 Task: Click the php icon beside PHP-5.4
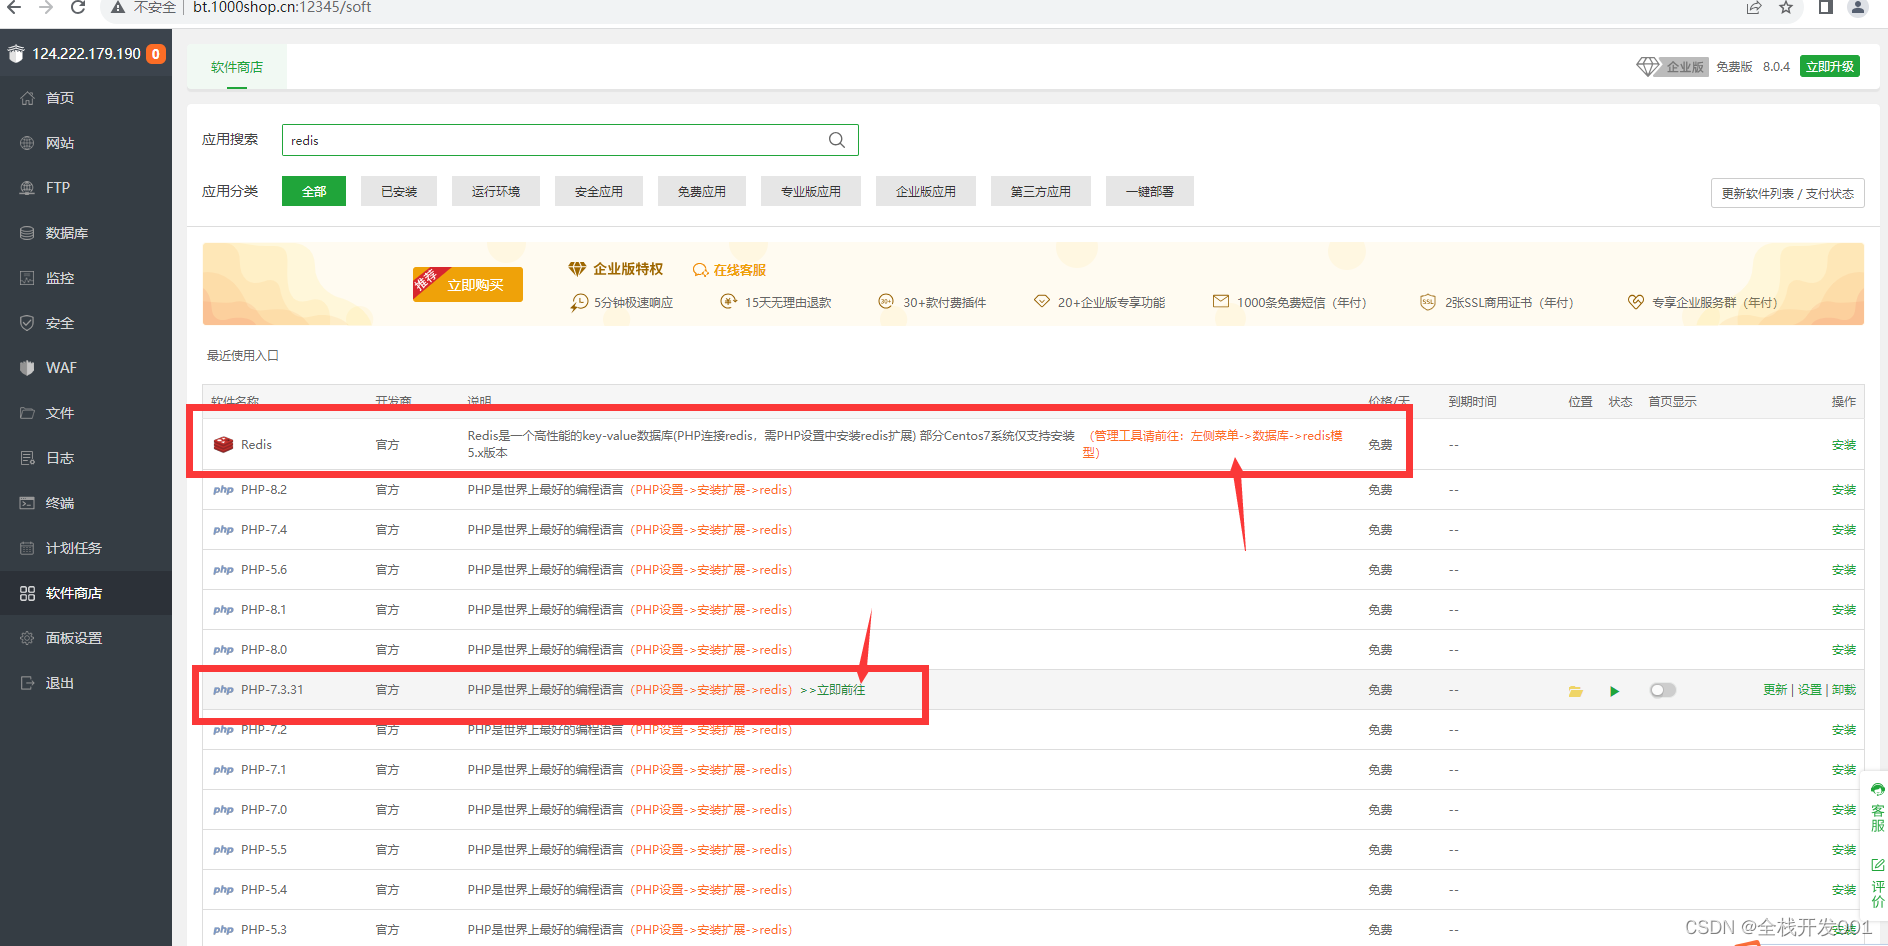223,890
